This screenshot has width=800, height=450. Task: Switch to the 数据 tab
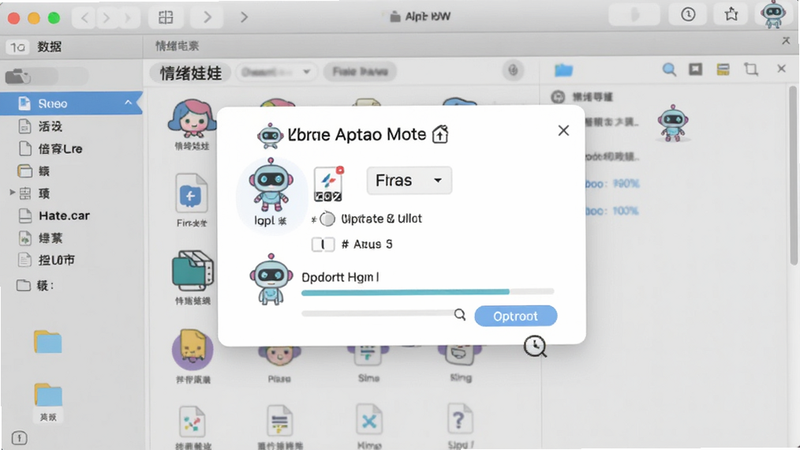pyautogui.click(x=49, y=47)
